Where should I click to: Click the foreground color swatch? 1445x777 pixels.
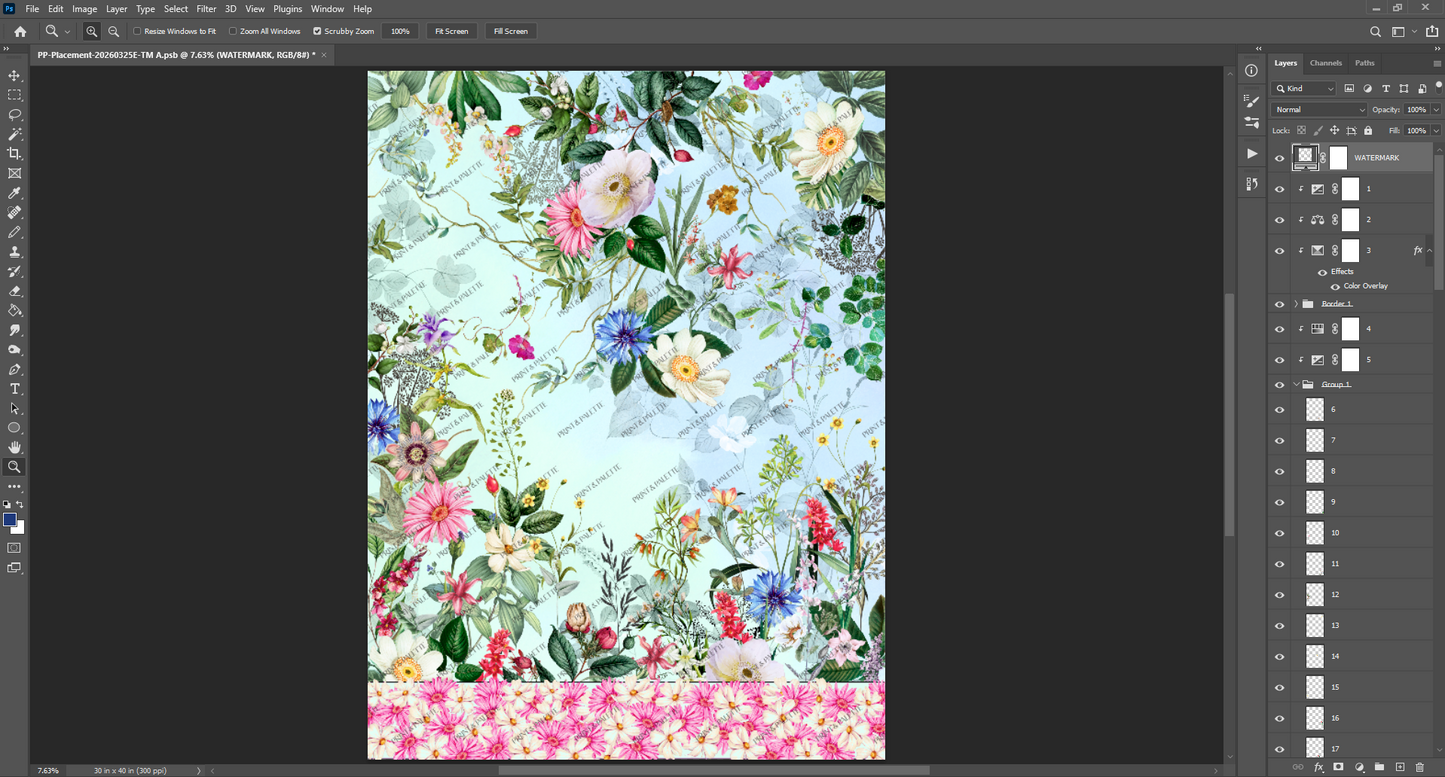10,520
